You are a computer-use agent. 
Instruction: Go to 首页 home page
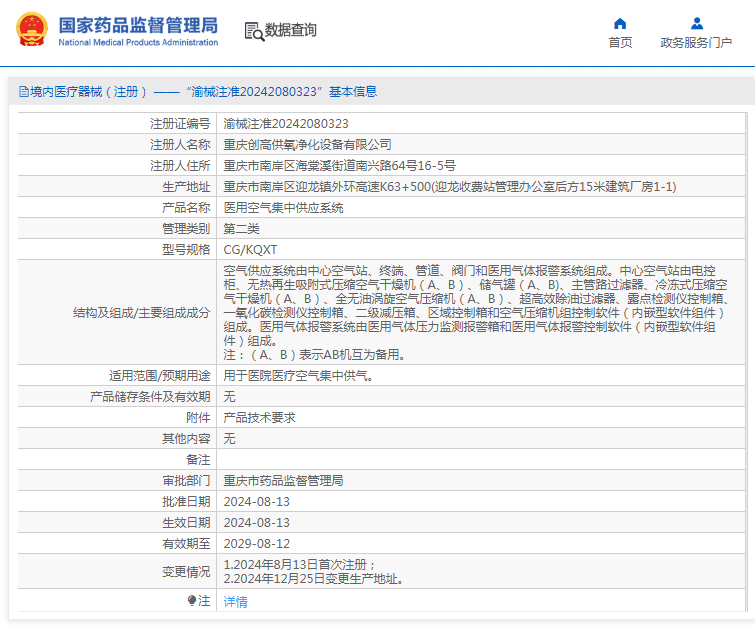pos(620,42)
